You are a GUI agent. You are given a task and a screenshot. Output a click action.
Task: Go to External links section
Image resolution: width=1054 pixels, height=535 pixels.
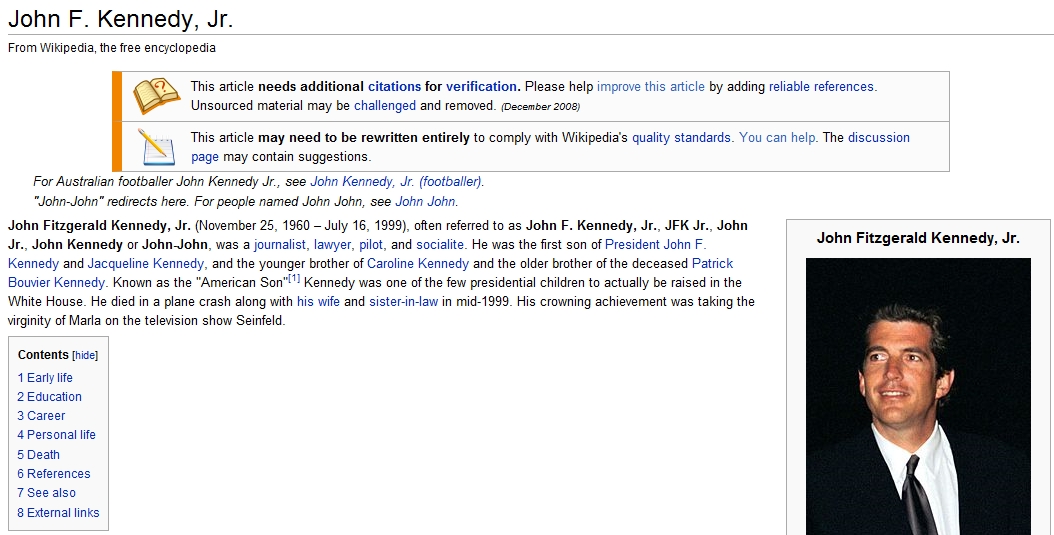click(x=58, y=513)
